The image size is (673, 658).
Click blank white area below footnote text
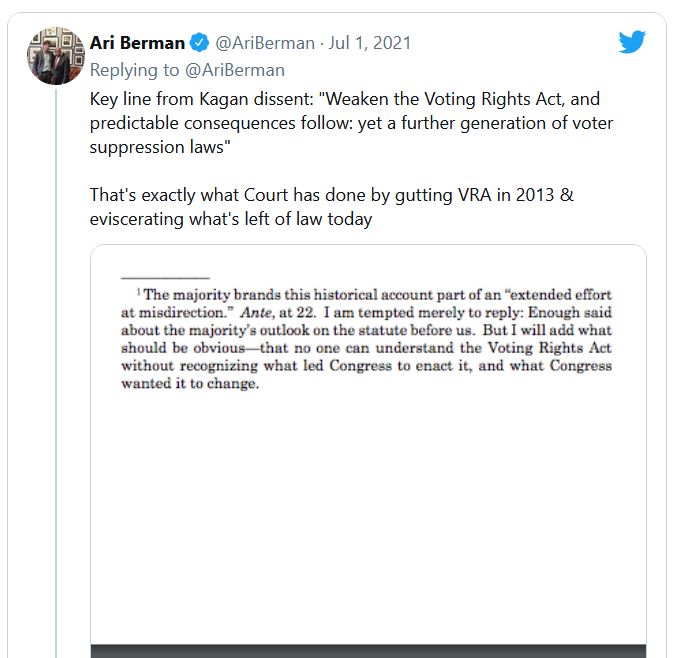(368, 515)
